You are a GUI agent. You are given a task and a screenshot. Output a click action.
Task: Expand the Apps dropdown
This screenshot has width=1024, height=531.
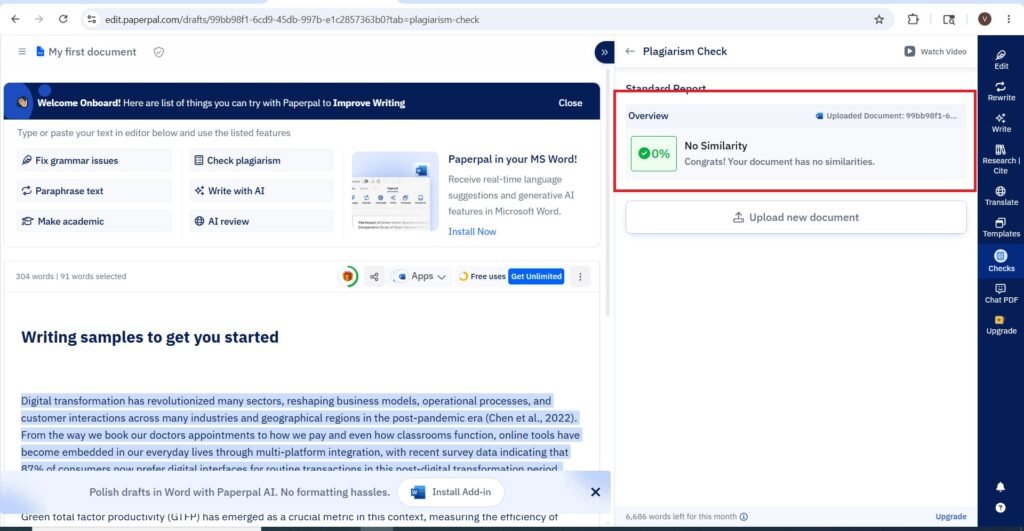click(x=421, y=276)
